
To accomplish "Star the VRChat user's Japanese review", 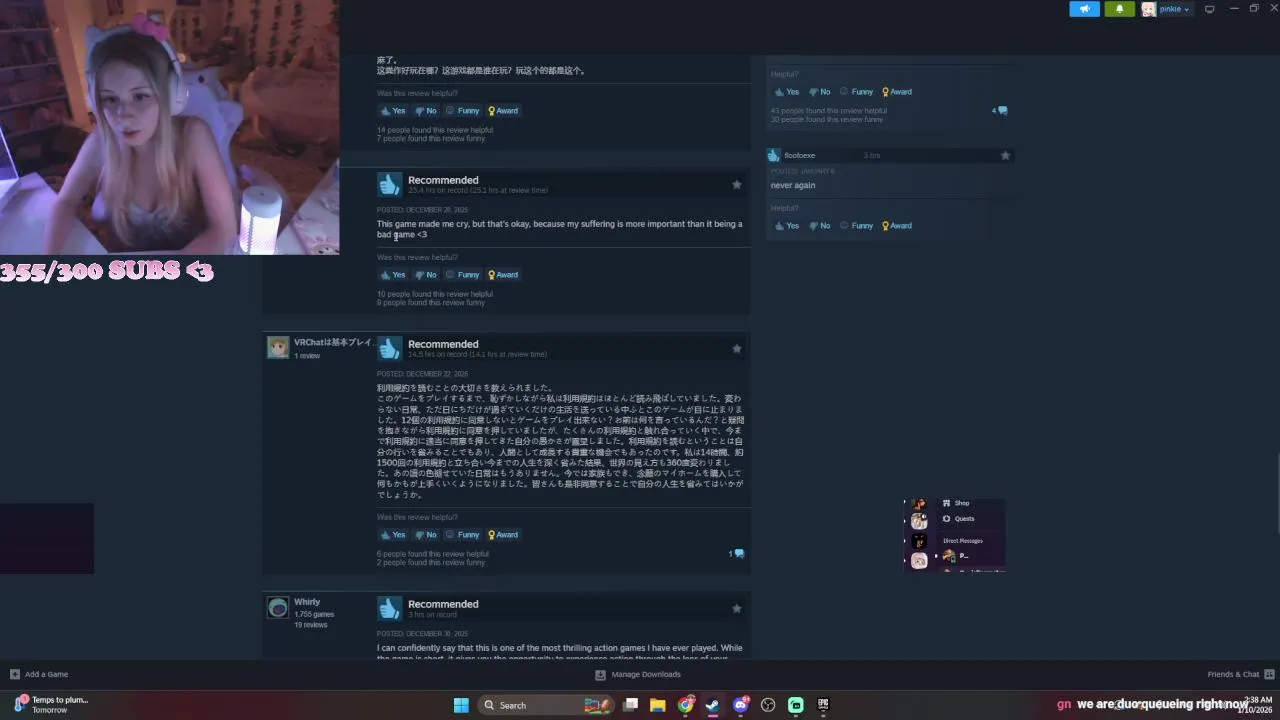I will tap(737, 348).
